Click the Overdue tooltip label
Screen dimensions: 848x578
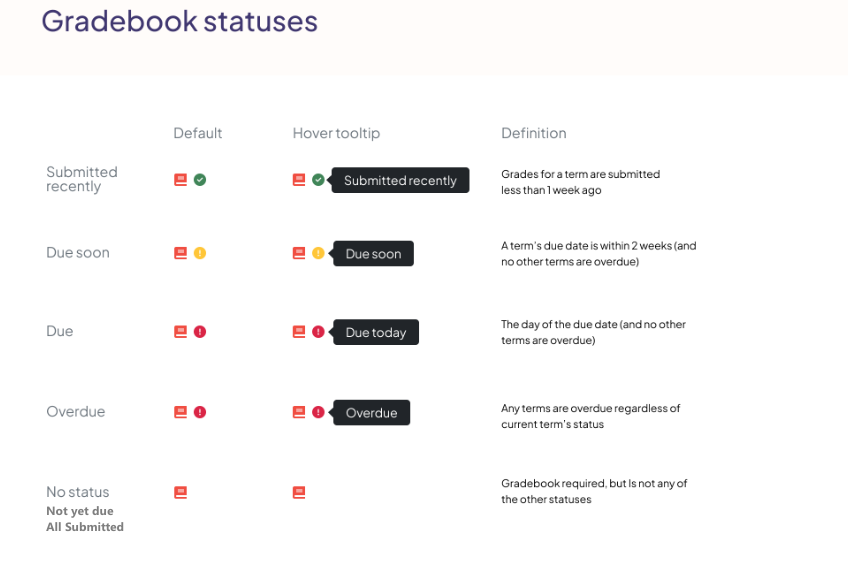click(x=372, y=413)
